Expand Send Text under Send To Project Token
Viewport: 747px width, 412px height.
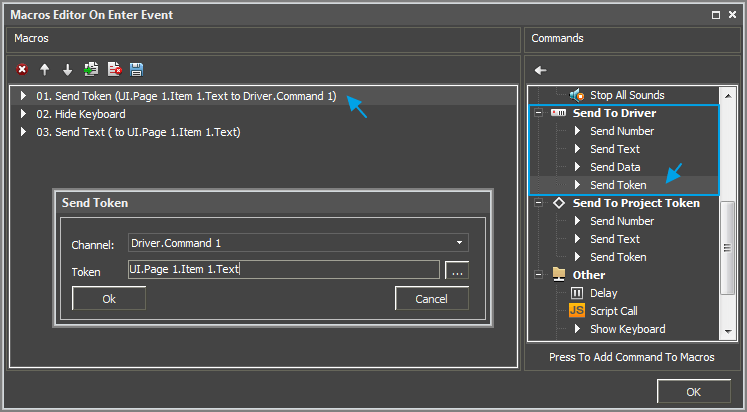click(x=577, y=239)
